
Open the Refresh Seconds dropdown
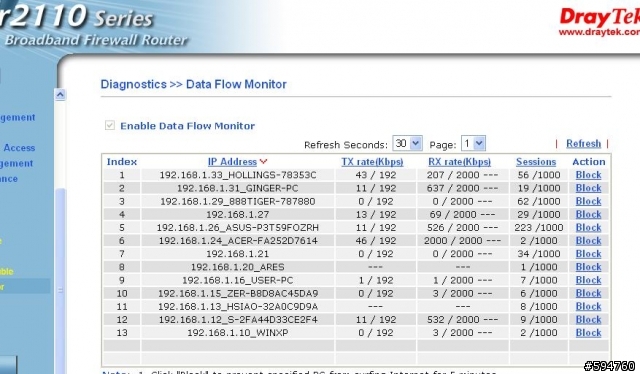coord(407,143)
